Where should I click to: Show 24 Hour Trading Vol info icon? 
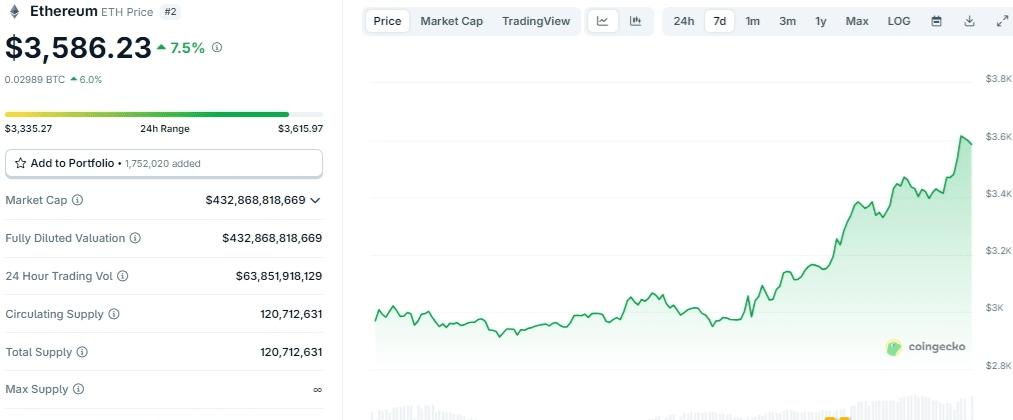pos(123,277)
